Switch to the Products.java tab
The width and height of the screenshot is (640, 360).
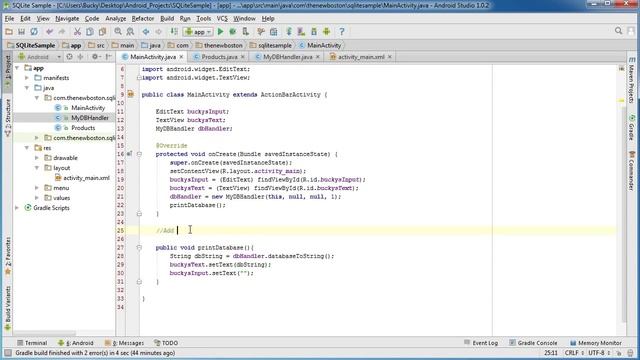[x=219, y=57]
